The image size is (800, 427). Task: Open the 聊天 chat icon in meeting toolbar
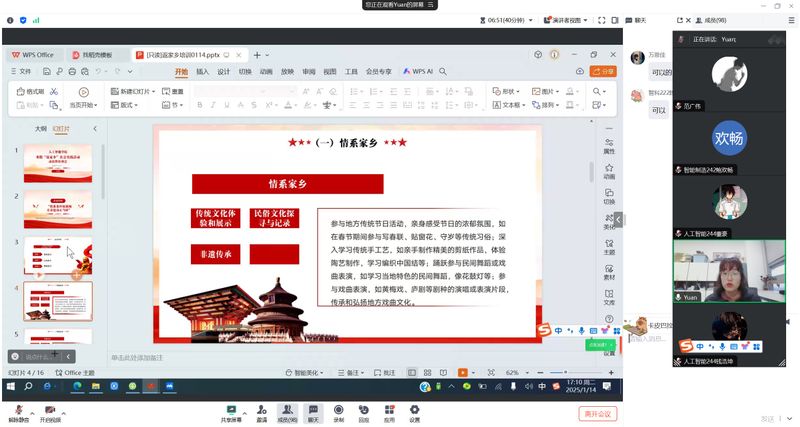(313, 410)
